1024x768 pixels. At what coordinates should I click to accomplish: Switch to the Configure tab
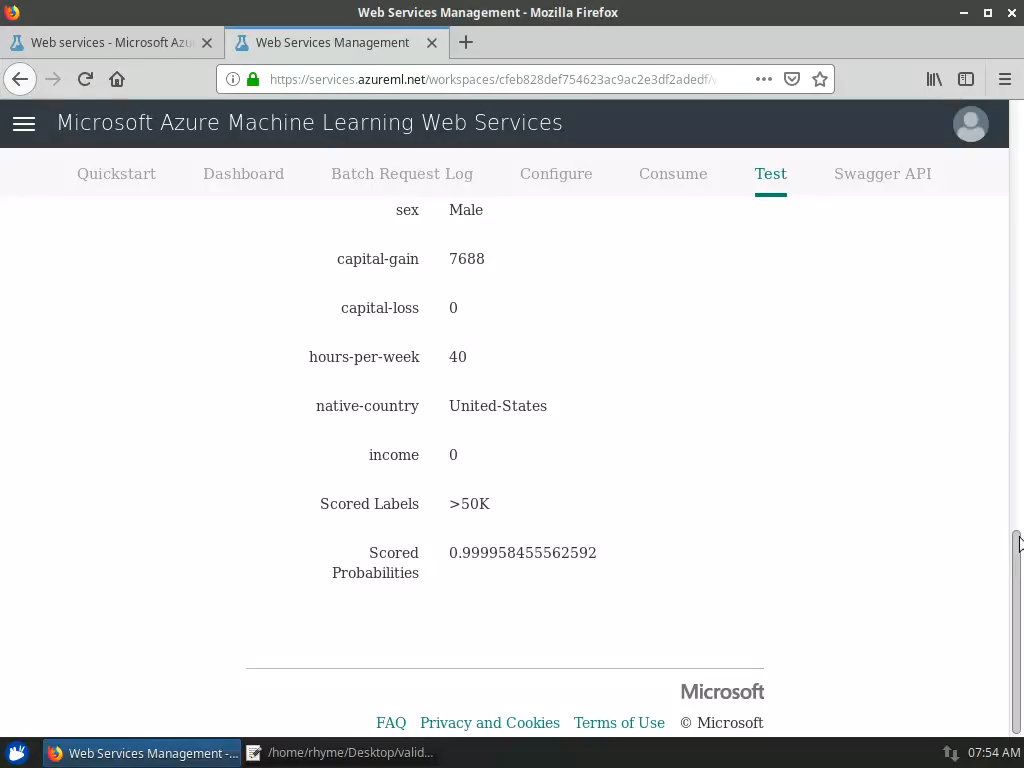point(556,174)
